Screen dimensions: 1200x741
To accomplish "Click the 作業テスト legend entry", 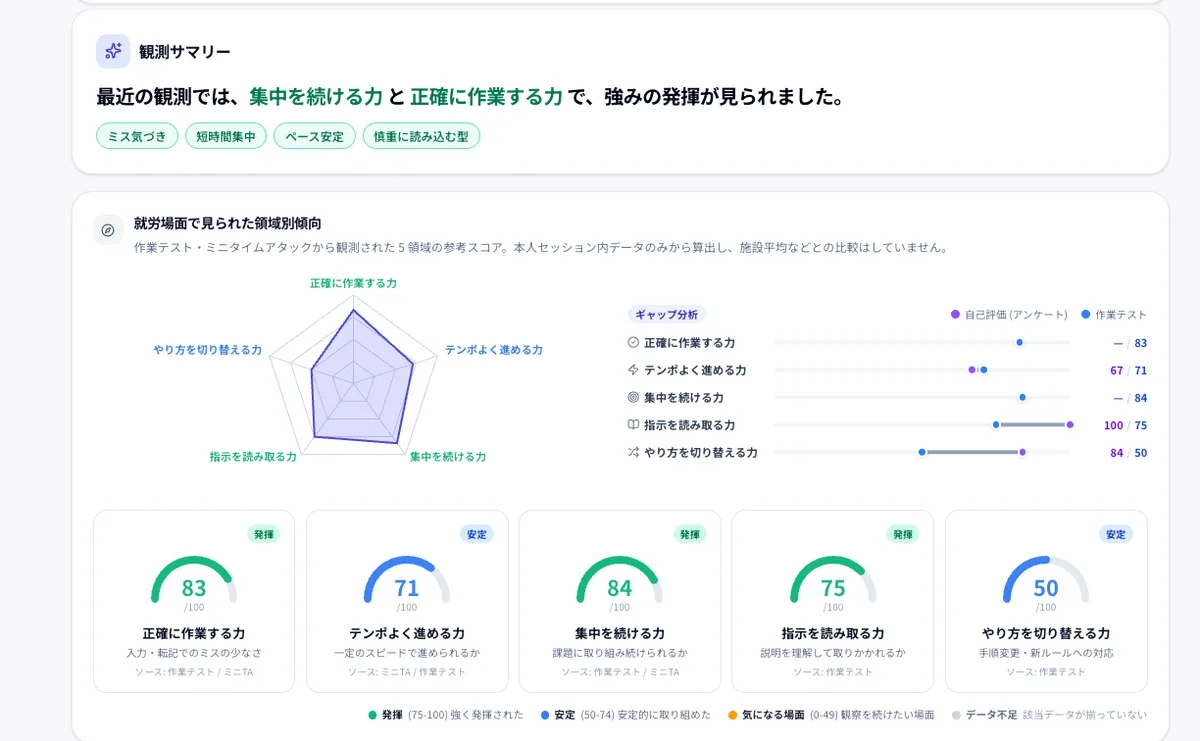I will point(1114,314).
